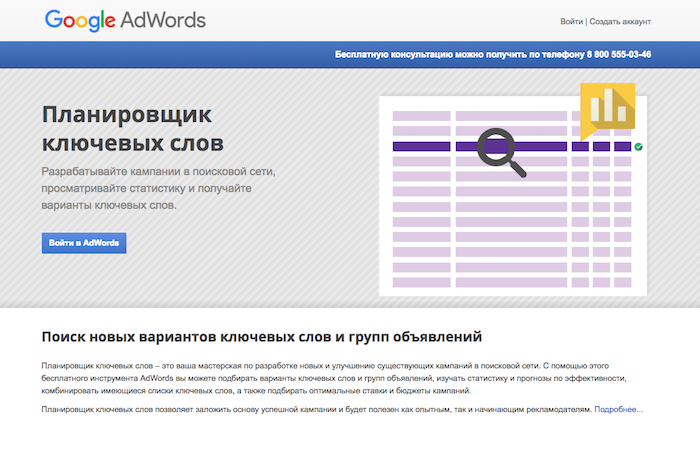Click the Войти в AdWords button
Screen dimensions: 700x472
point(84,243)
